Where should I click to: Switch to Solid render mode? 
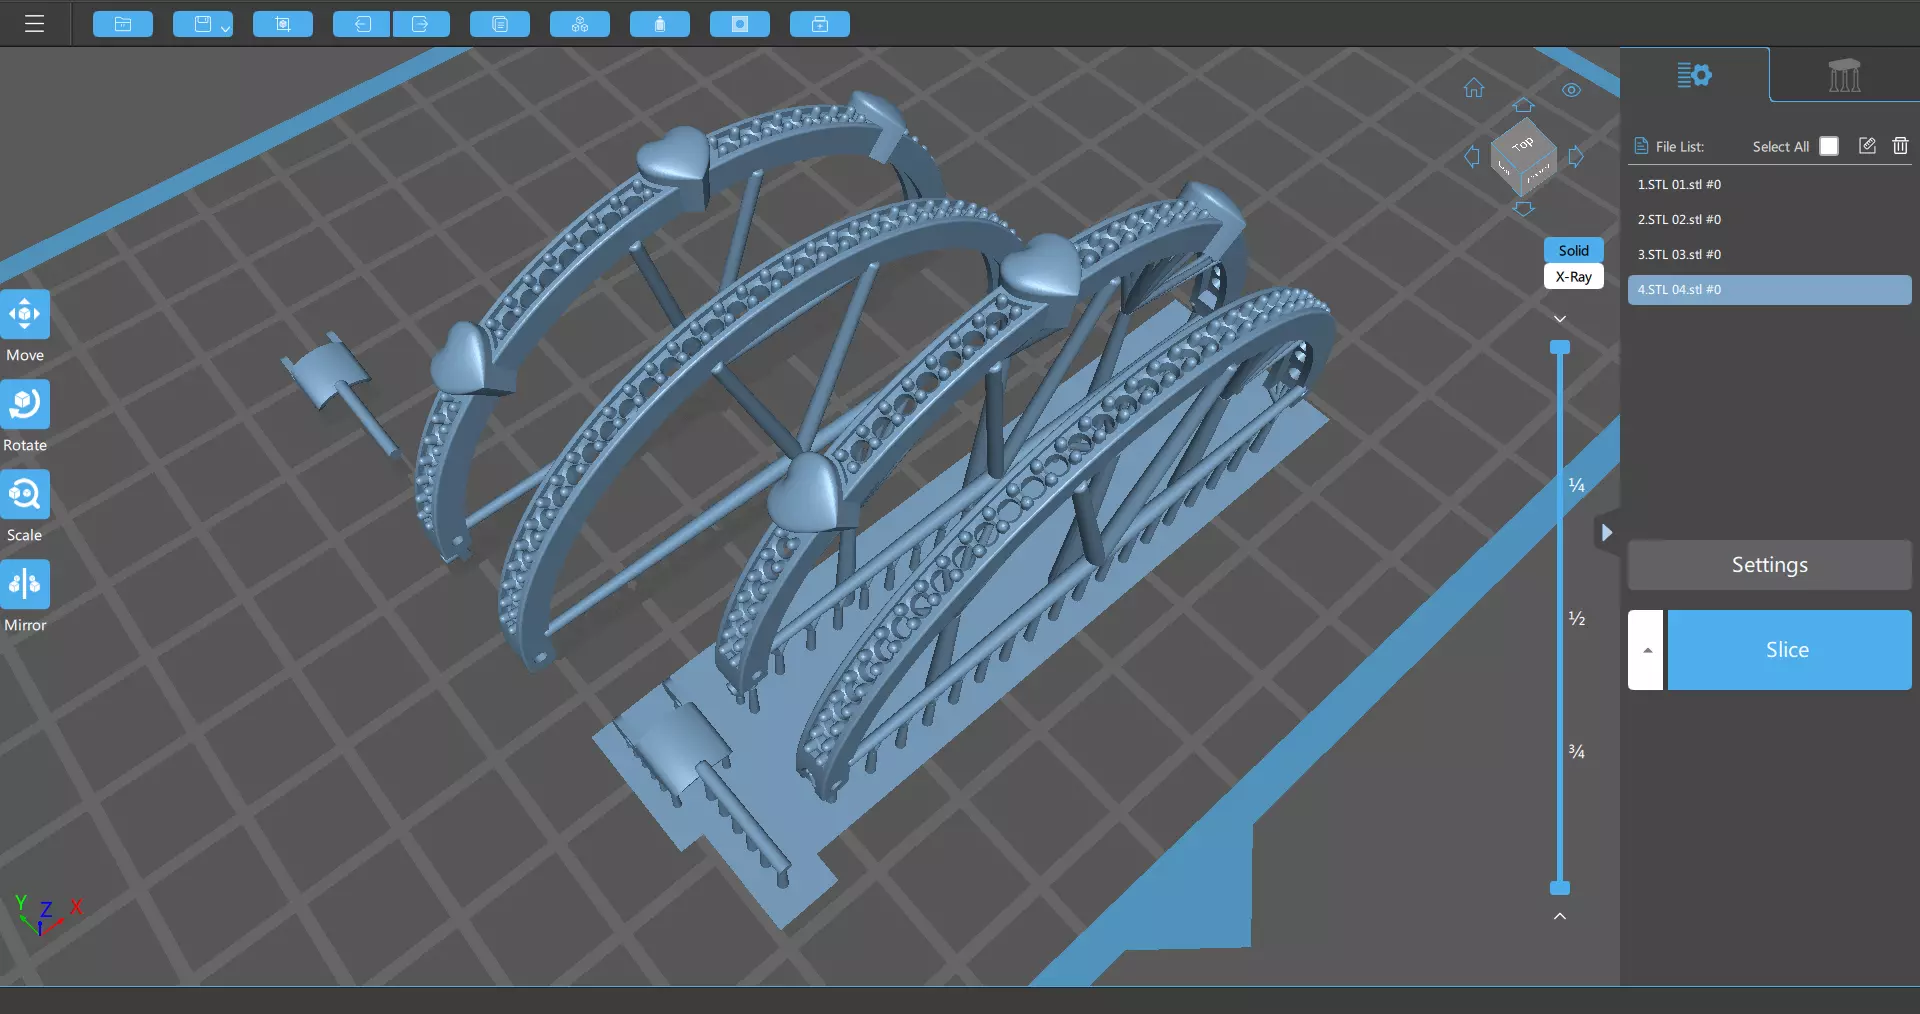click(1574, 250)
